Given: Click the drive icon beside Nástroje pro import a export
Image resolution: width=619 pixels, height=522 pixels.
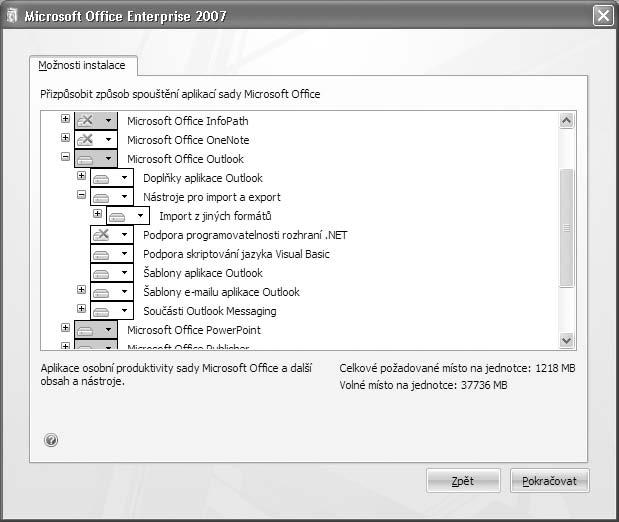Looking at the screenshot, I should [101, 197].
